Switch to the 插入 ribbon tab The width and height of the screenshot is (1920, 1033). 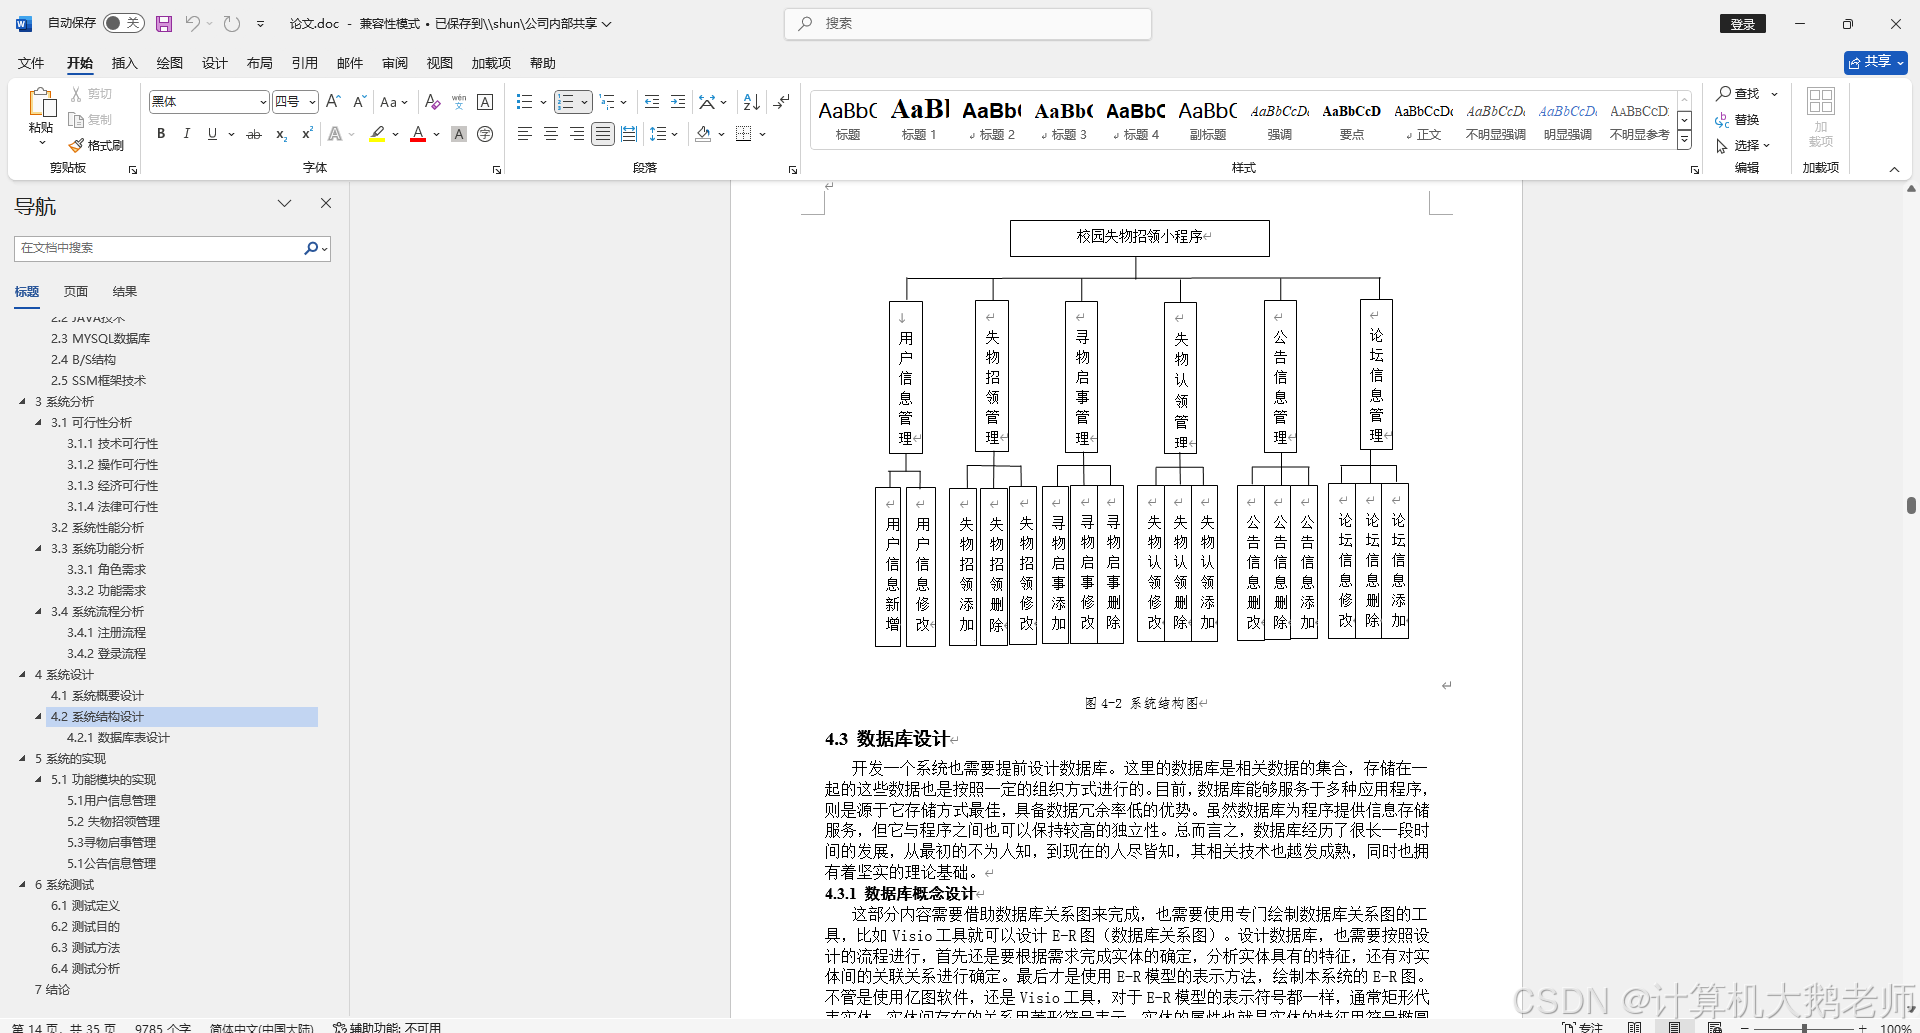pyautogui.click(x=124, y=62)
